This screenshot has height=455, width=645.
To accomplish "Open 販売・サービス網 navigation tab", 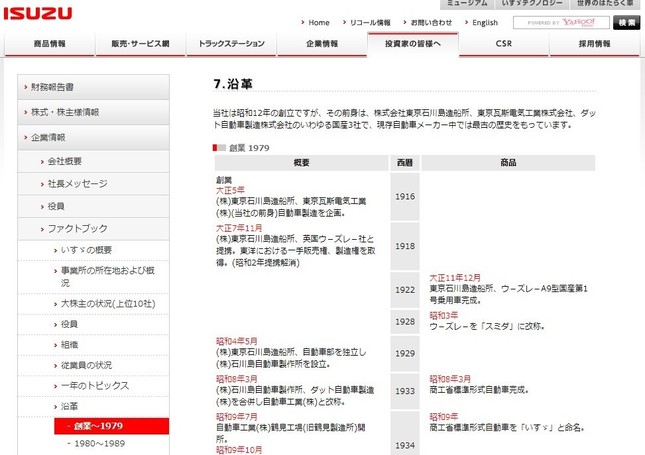I will 140,44.
